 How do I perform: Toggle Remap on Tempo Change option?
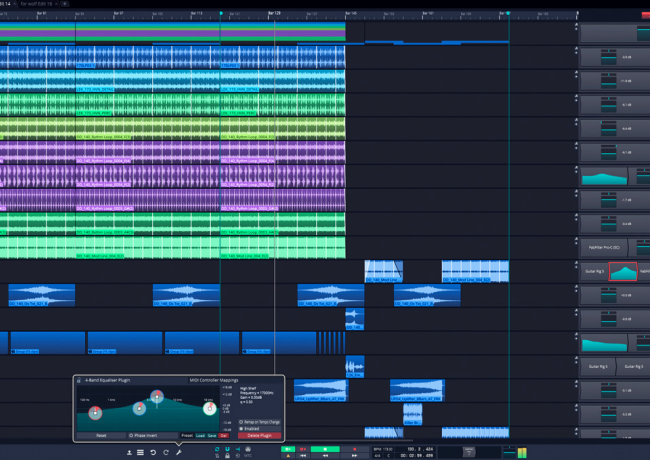click(x=260, y=422)
